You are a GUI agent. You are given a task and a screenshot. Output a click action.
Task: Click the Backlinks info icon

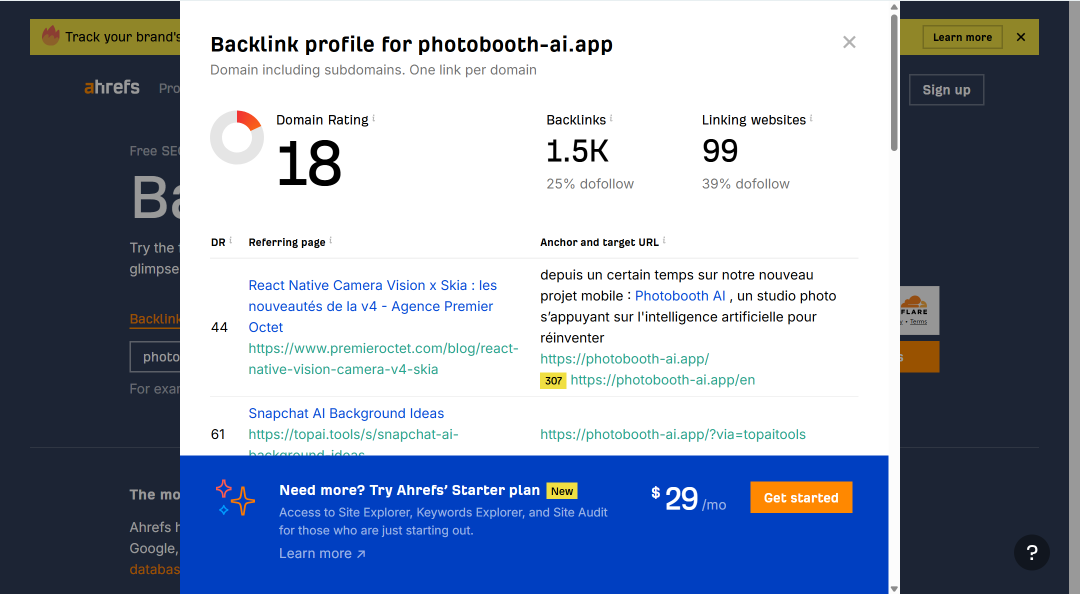(611, 119)
